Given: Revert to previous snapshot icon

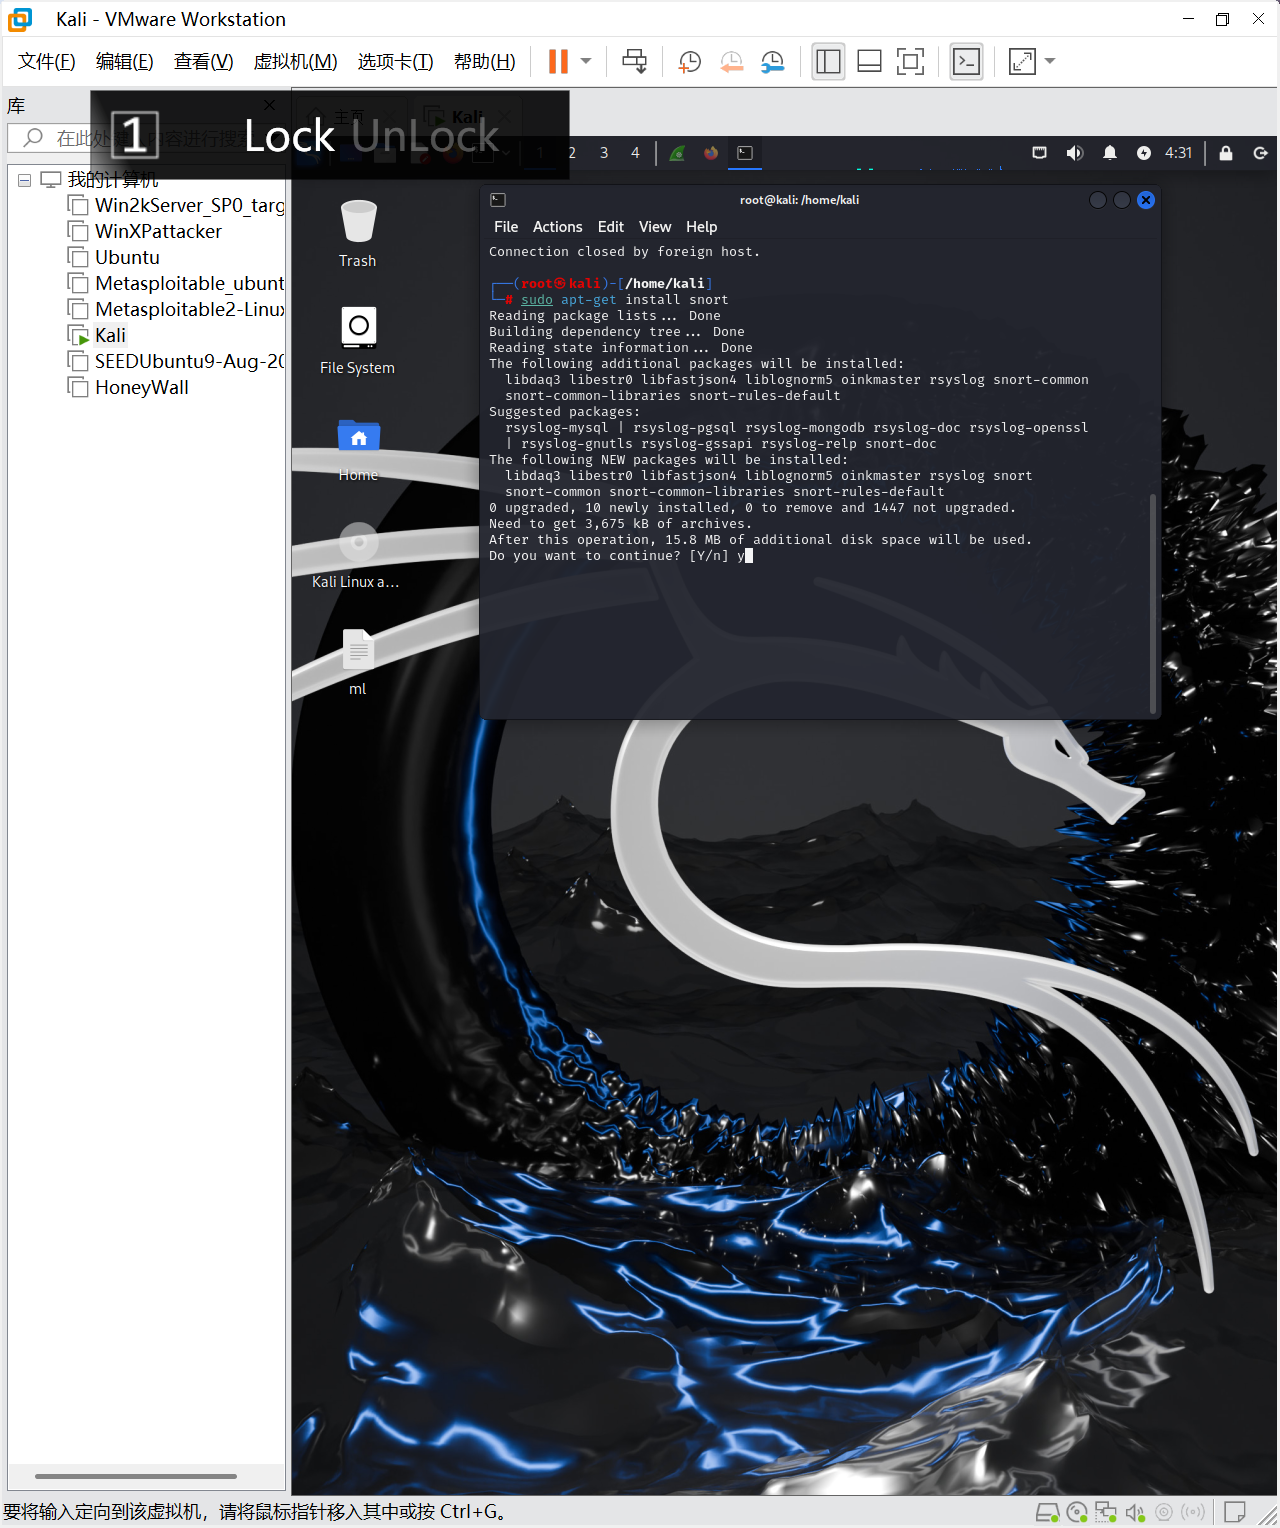Looking at the screenshot, I should (x=731, y=62).
